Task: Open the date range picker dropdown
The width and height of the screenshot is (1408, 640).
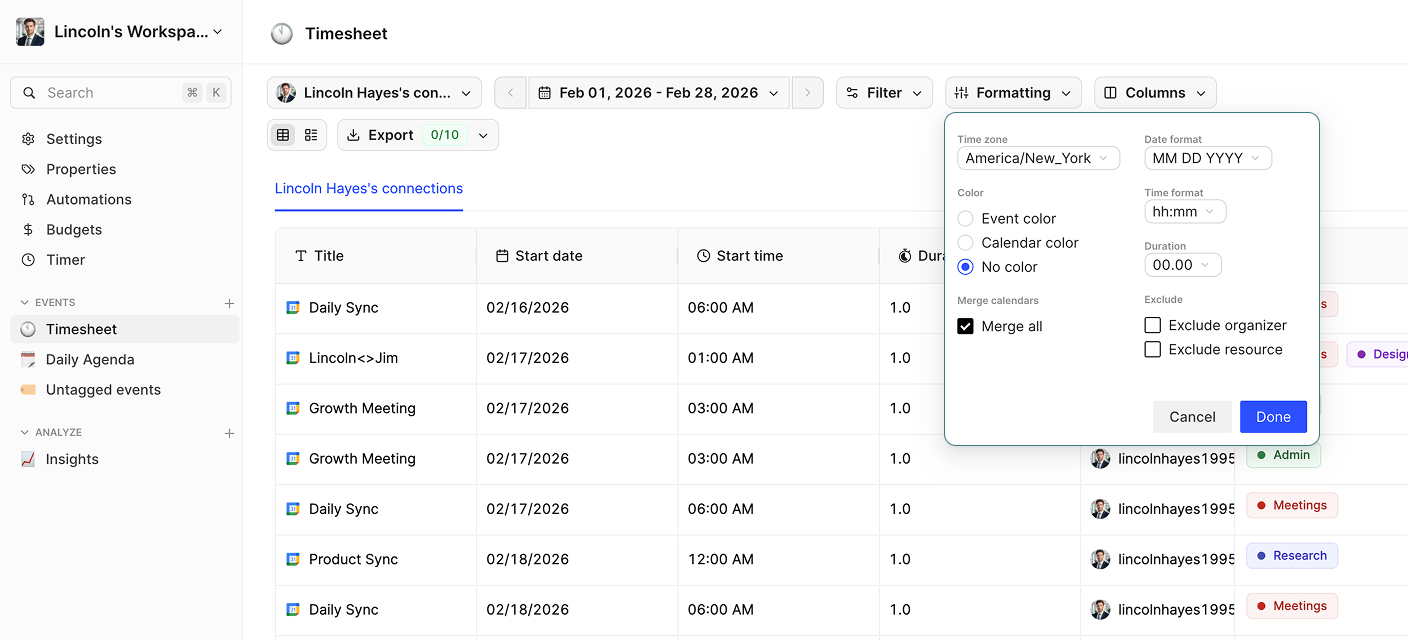Action: click(659, 93)
